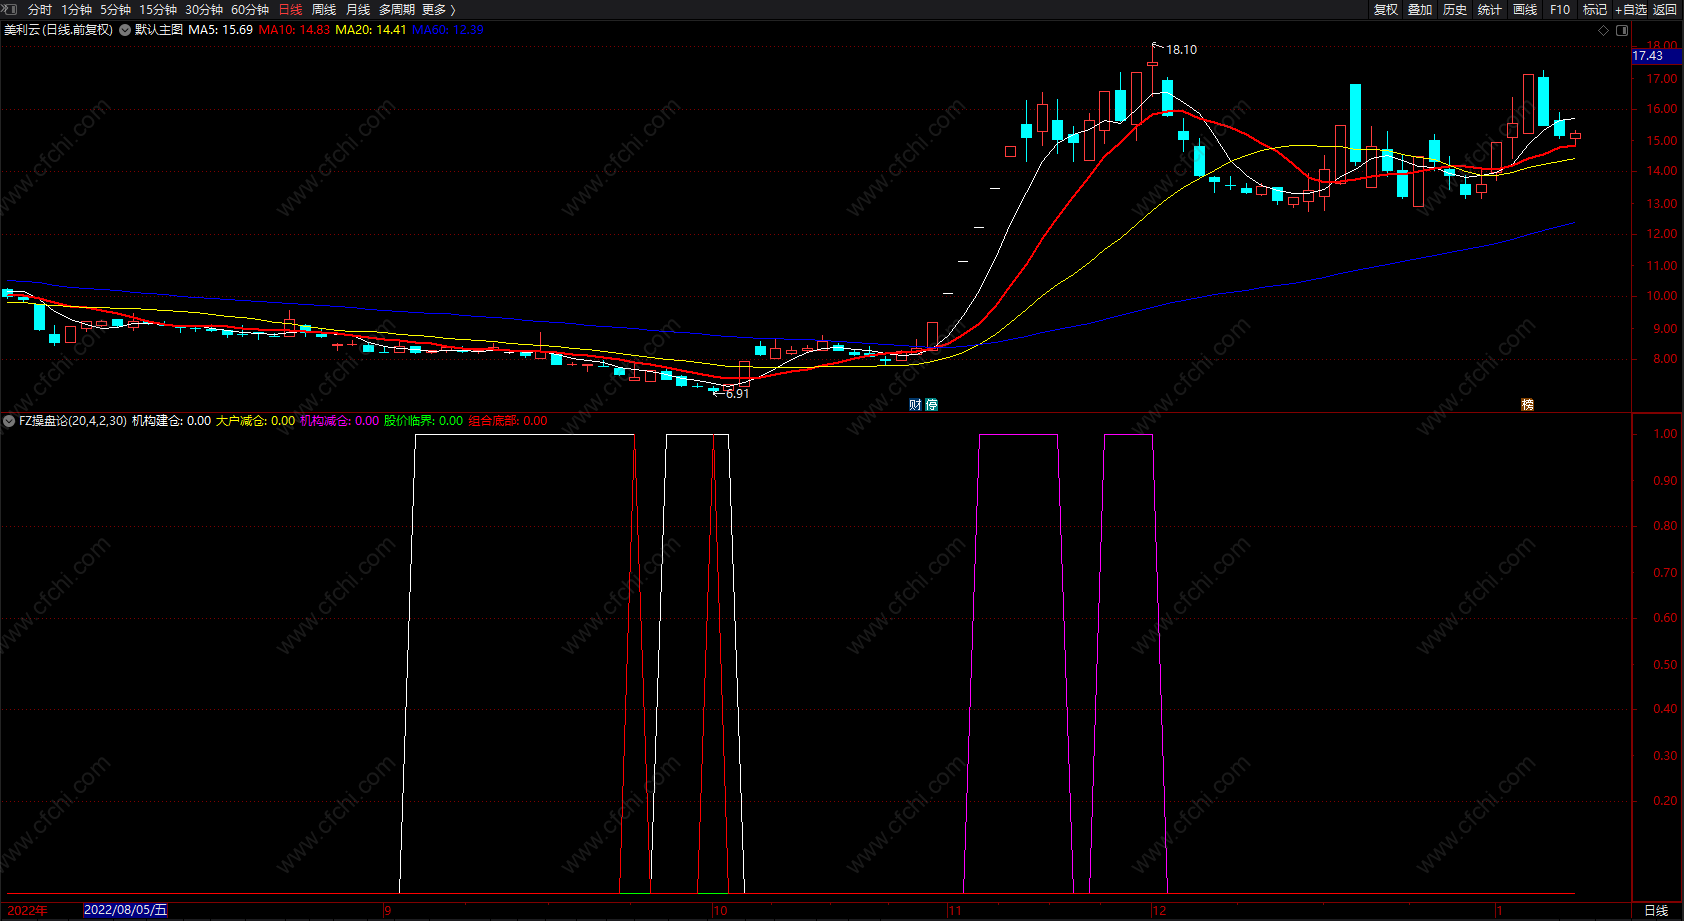
Task: Select the 月线 monthly chart tab
Action: 358,10
